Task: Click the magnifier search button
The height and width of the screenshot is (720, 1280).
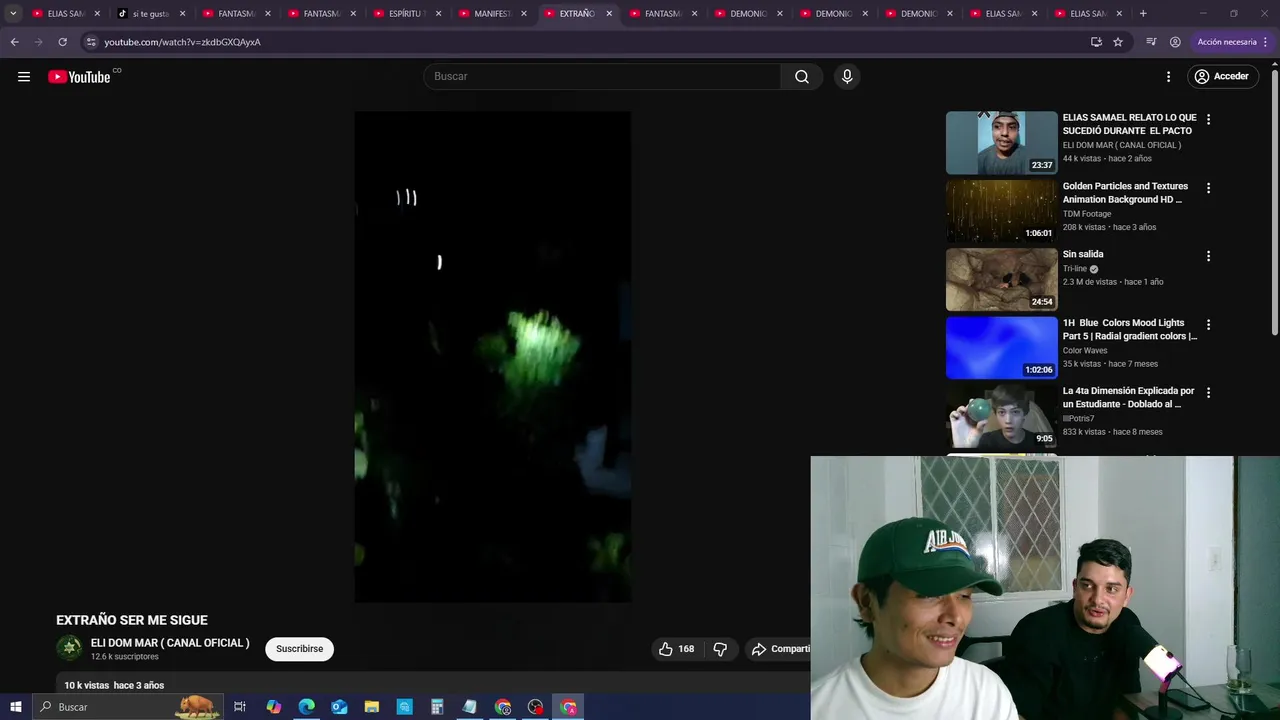Action: click(x=802, y=77)
